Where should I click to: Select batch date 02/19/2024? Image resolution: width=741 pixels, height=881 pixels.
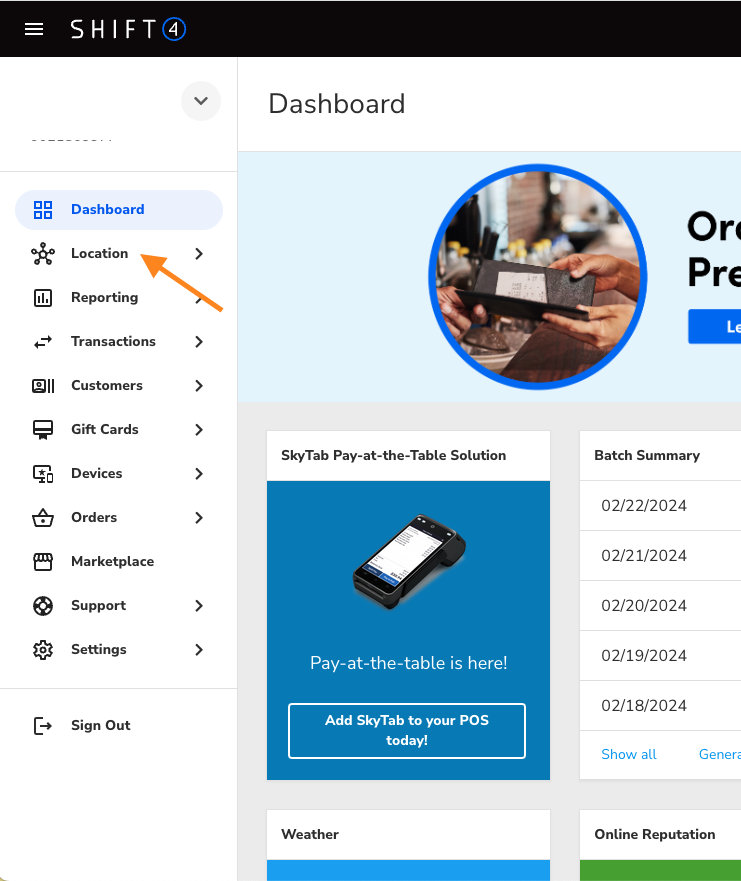(644, 656)
